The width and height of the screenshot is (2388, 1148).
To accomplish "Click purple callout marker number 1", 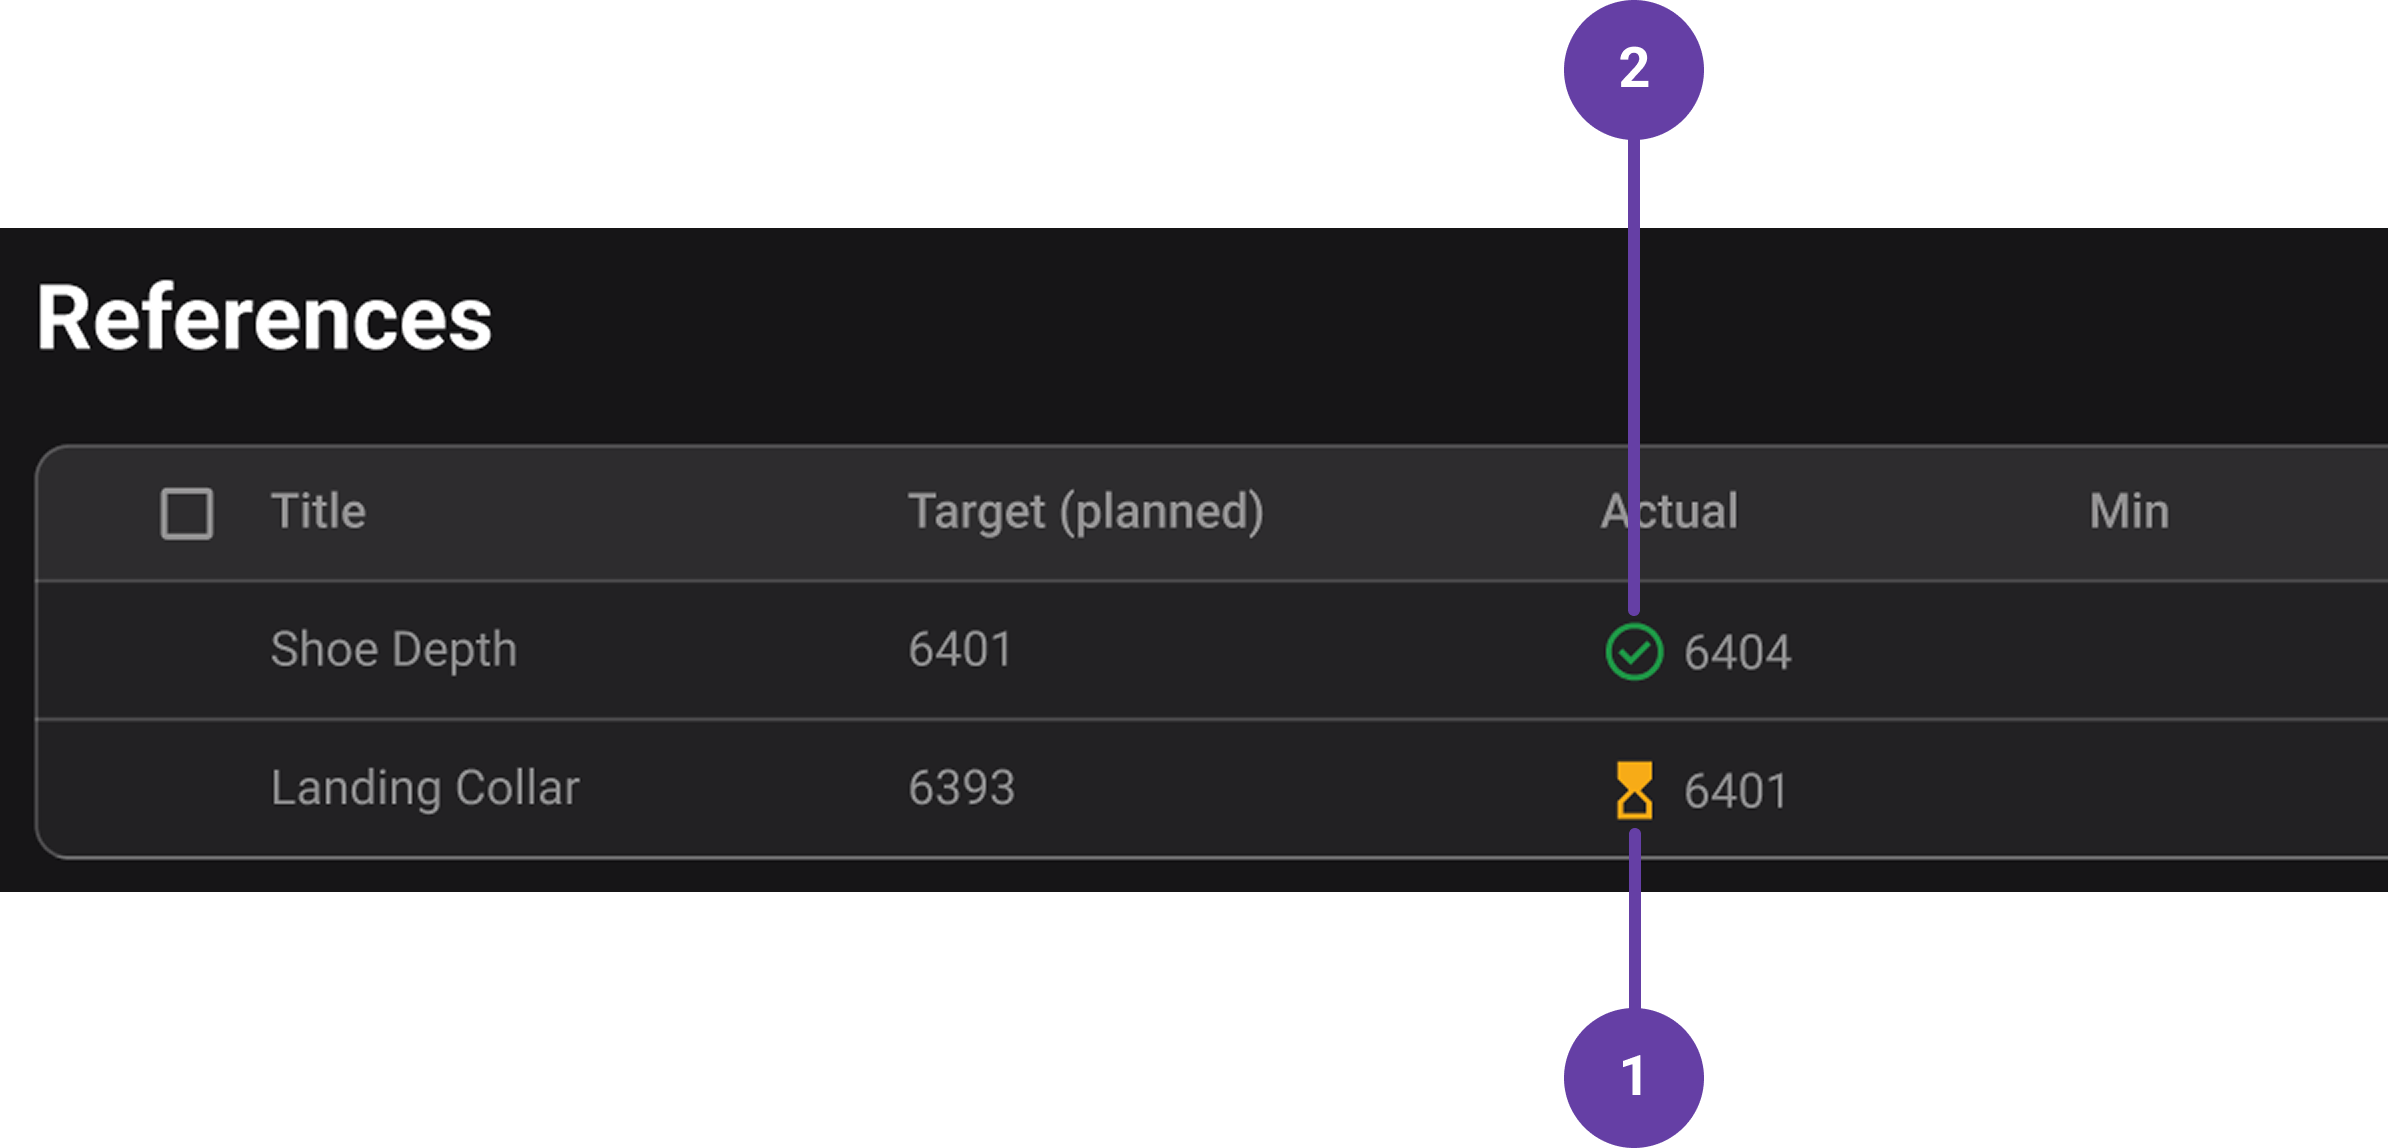I will click(x=1633, y=1076).
